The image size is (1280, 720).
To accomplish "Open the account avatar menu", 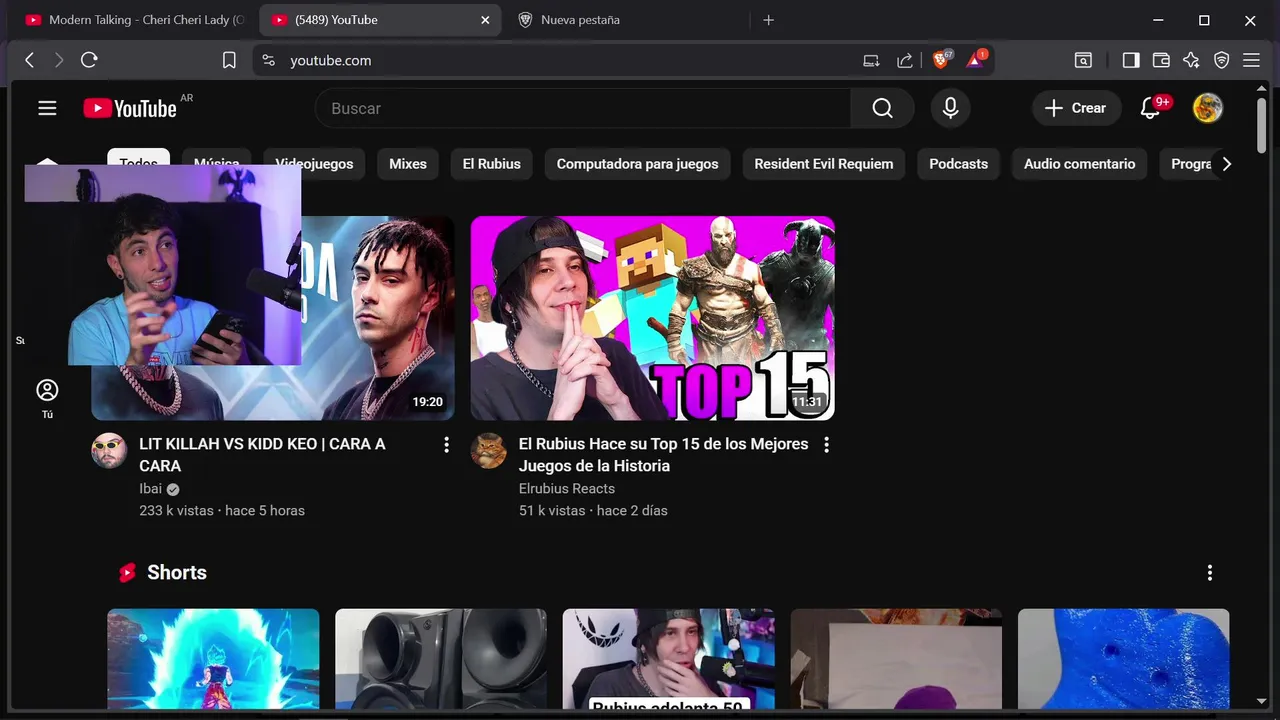I will click(1208, 108).
